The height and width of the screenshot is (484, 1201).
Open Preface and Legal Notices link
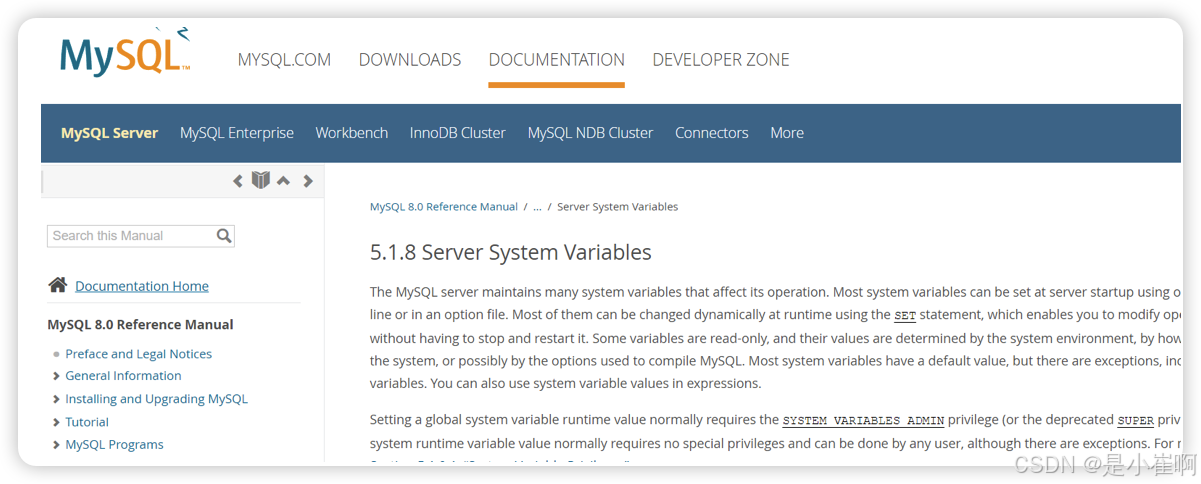point(139,354)
